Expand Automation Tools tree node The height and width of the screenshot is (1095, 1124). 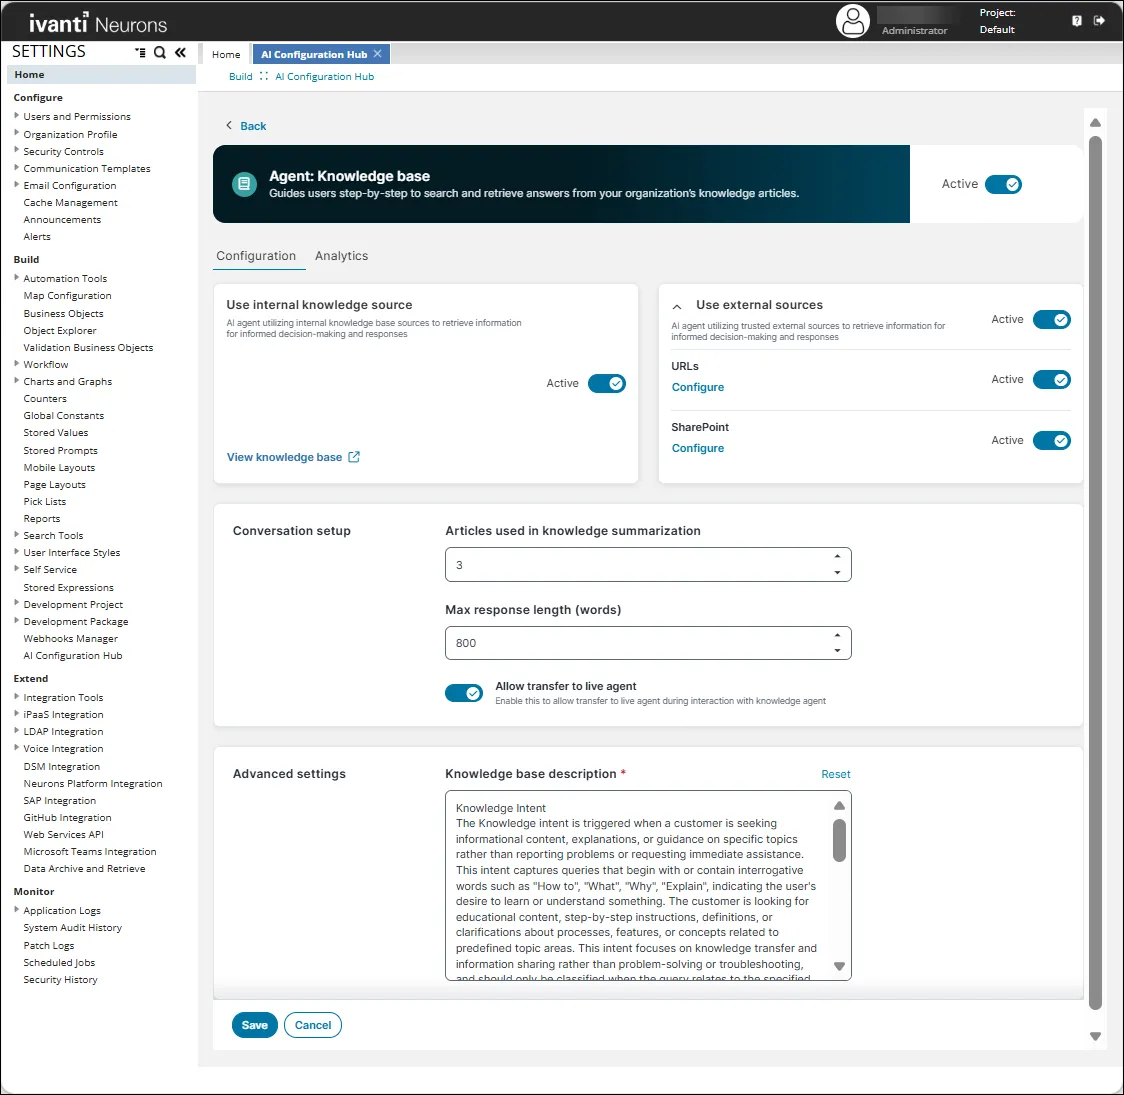point(16,277)
